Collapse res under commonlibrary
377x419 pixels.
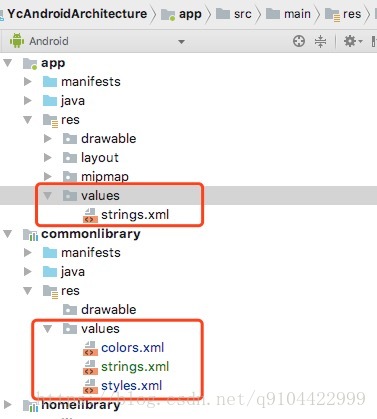28,291
